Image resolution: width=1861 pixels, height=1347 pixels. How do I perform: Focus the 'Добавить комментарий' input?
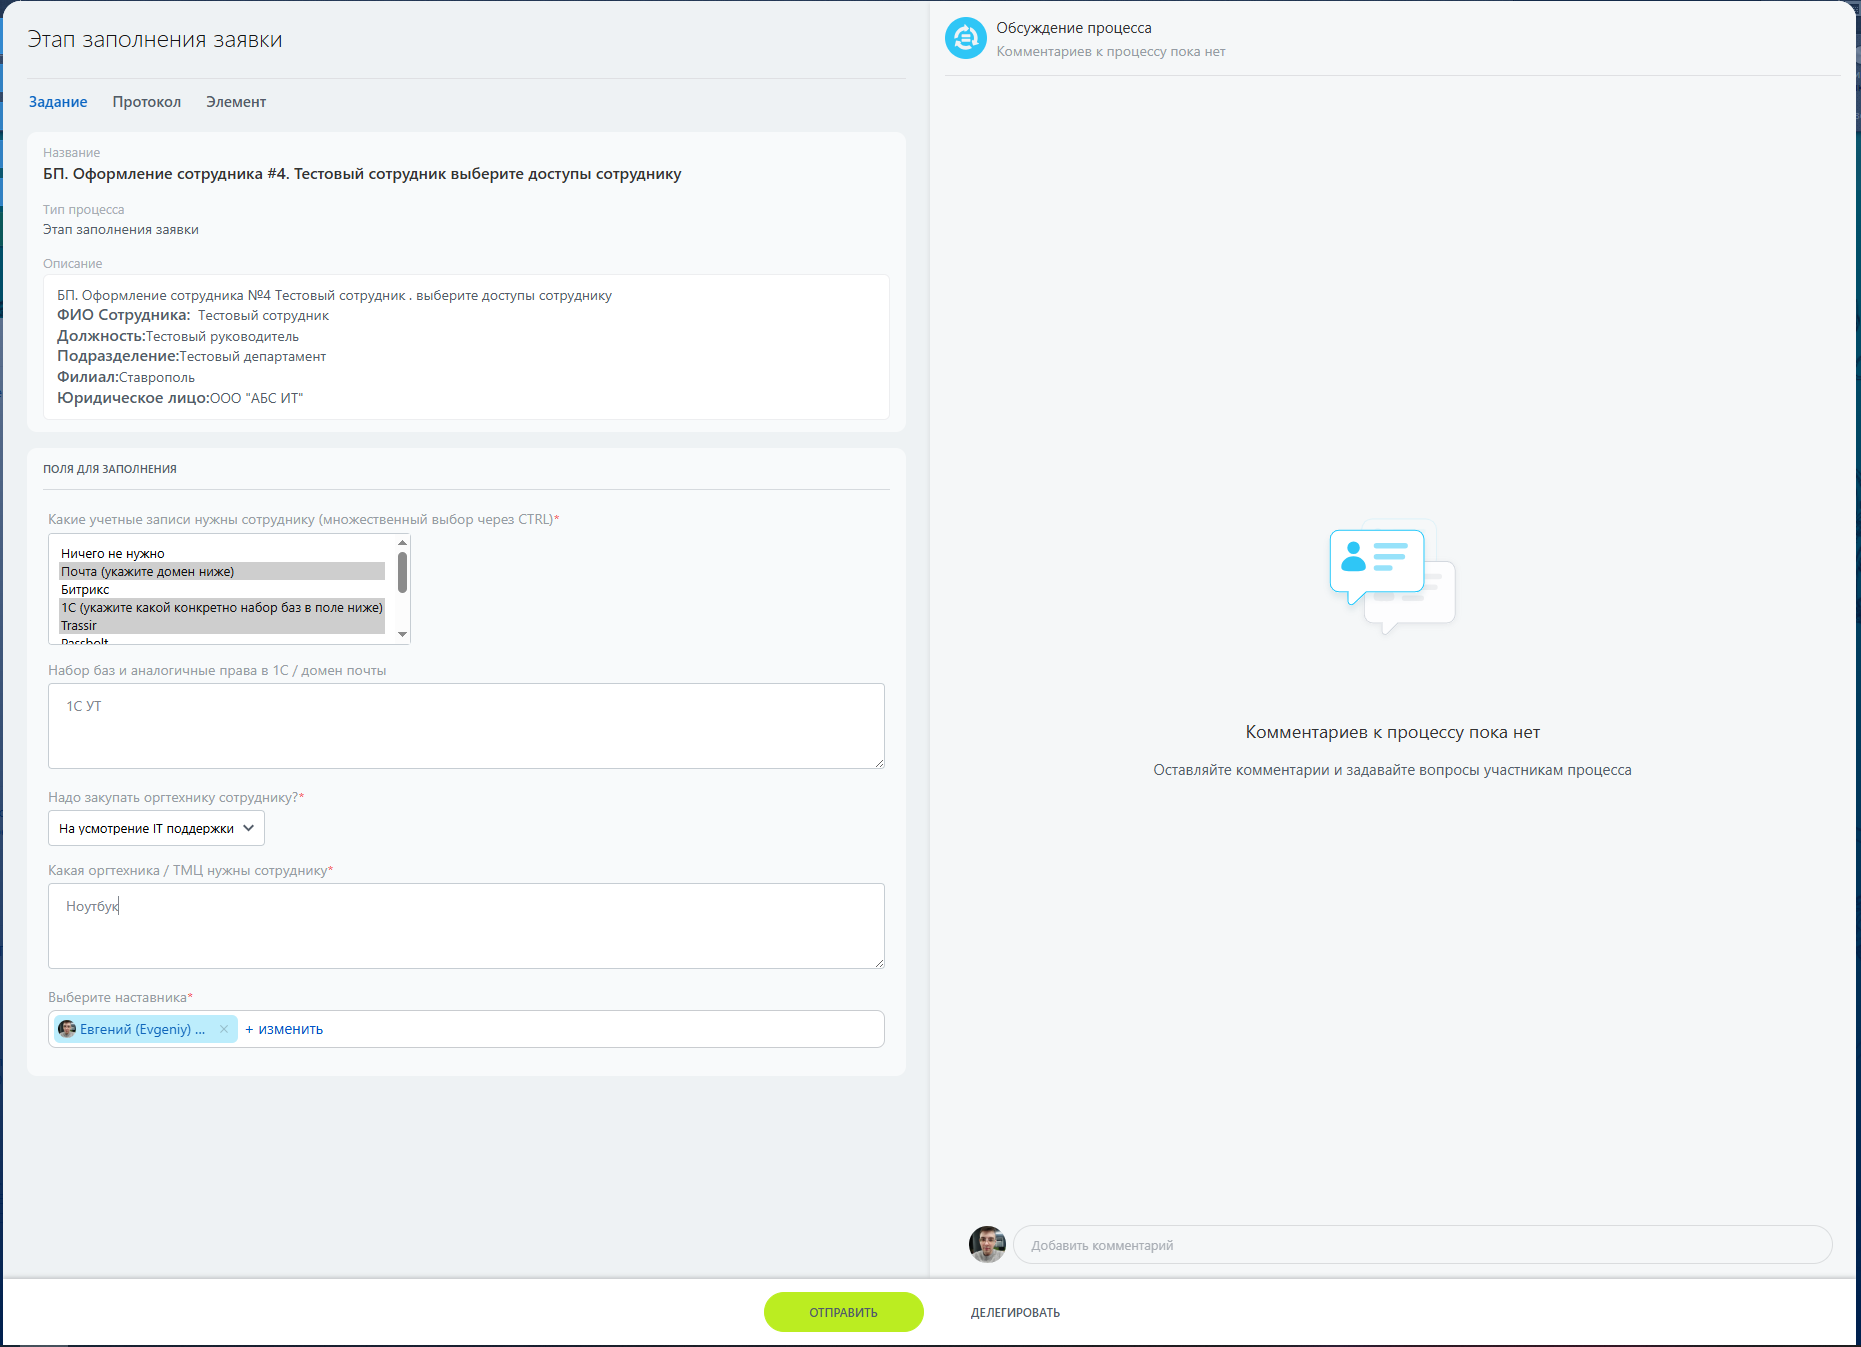point(1422,1245)
